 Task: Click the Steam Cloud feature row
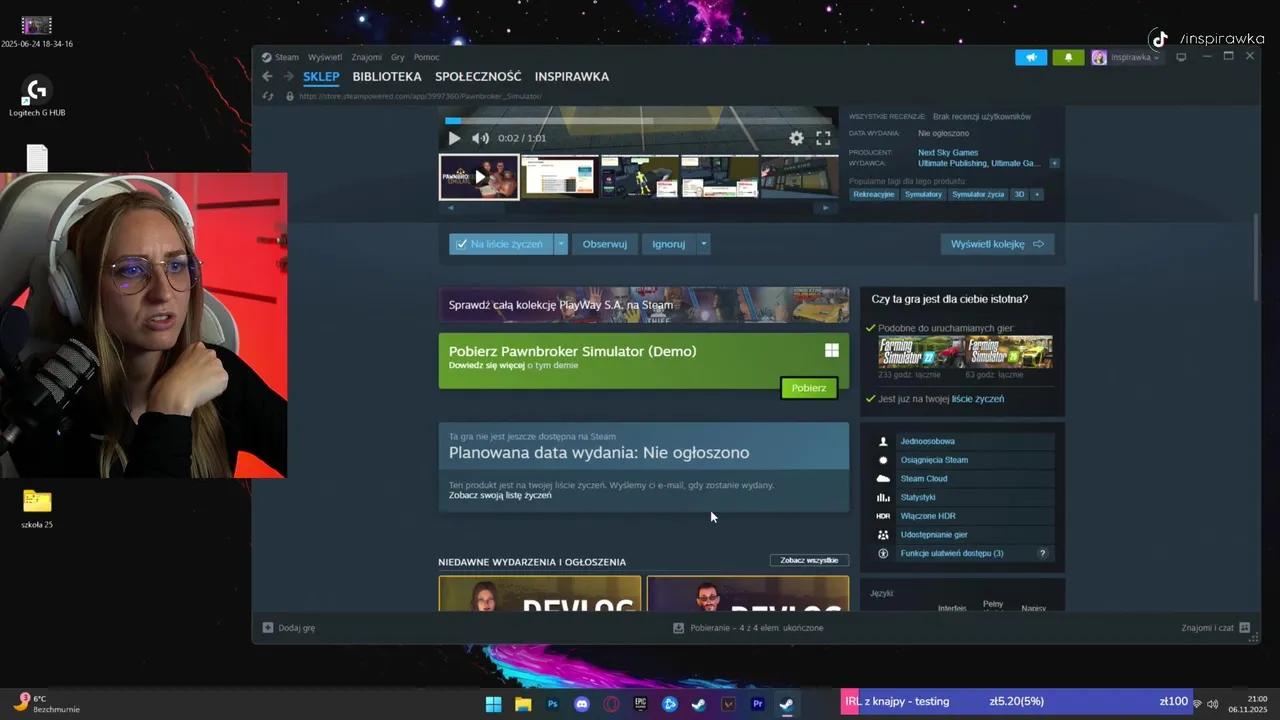pyautogui.click(x=963, y=479)
